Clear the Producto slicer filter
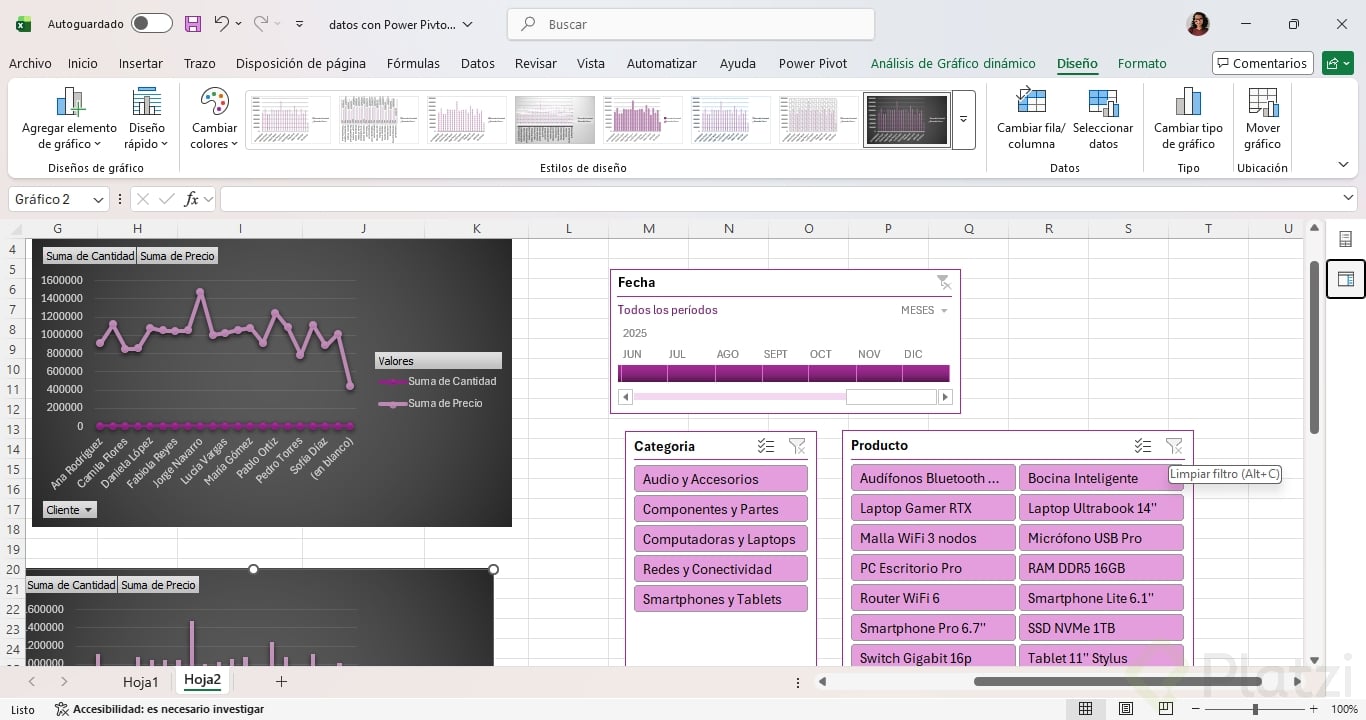 [1174, 446]
